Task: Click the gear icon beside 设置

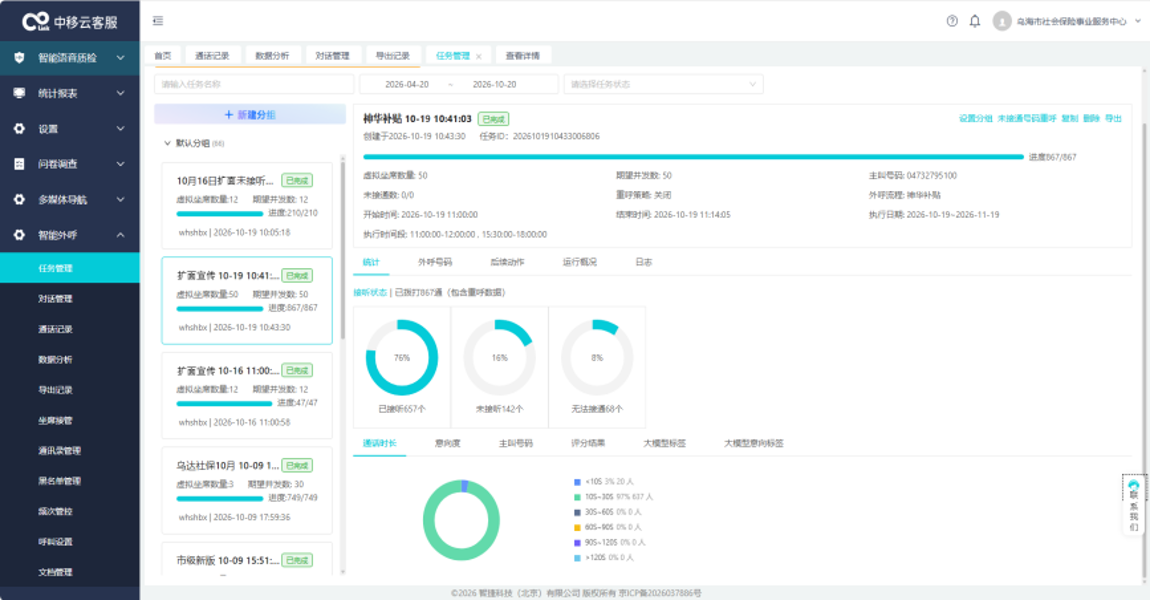Action: [x=19, y=129]
